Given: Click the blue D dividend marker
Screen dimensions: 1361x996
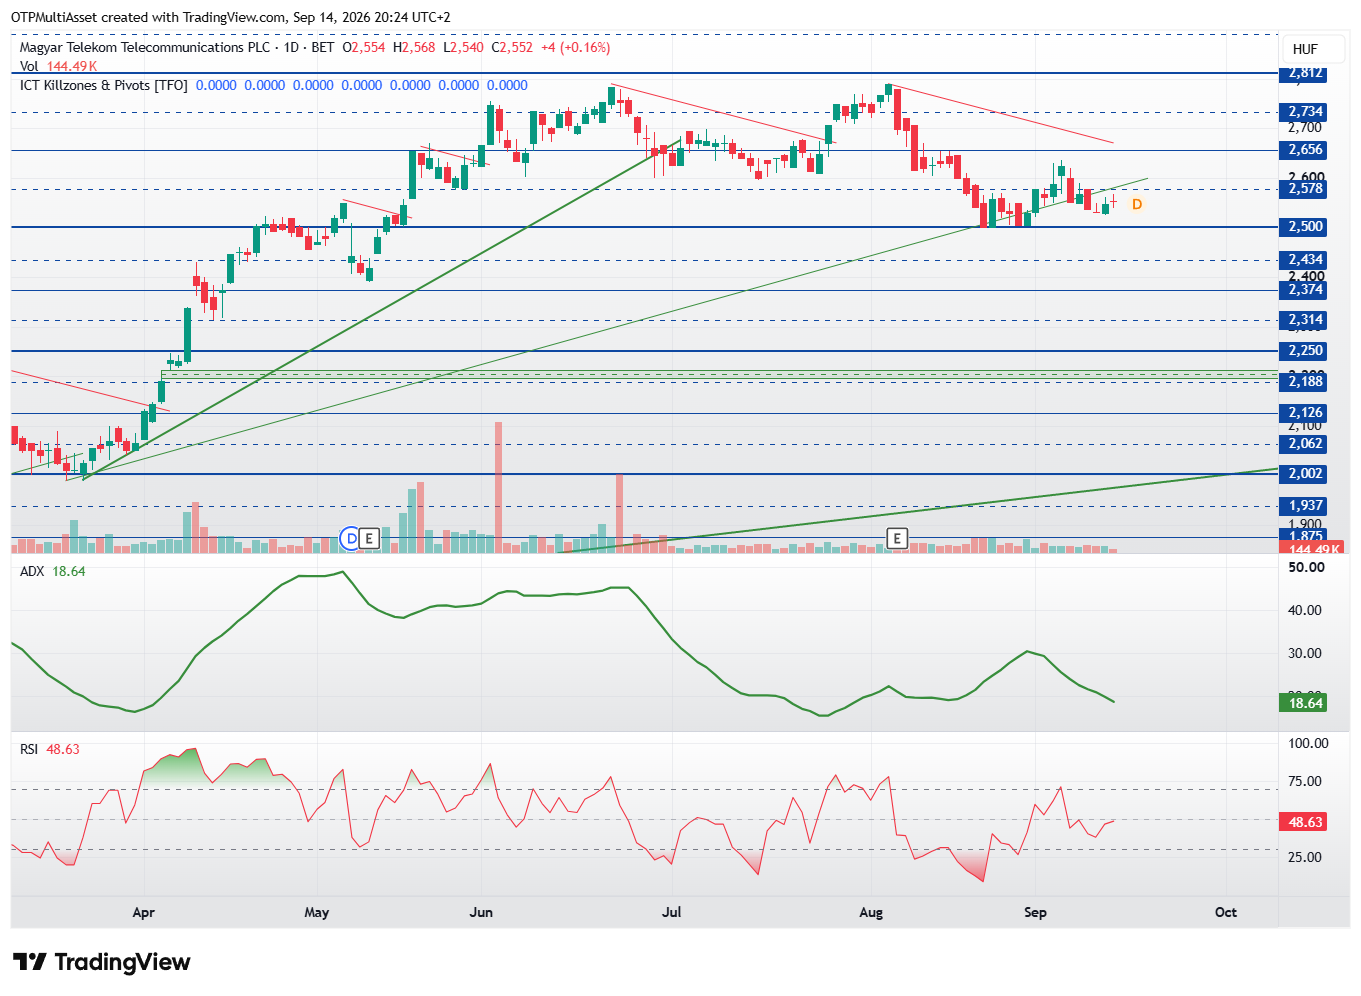Looking at the screenshot, I should tap(350, 539).
